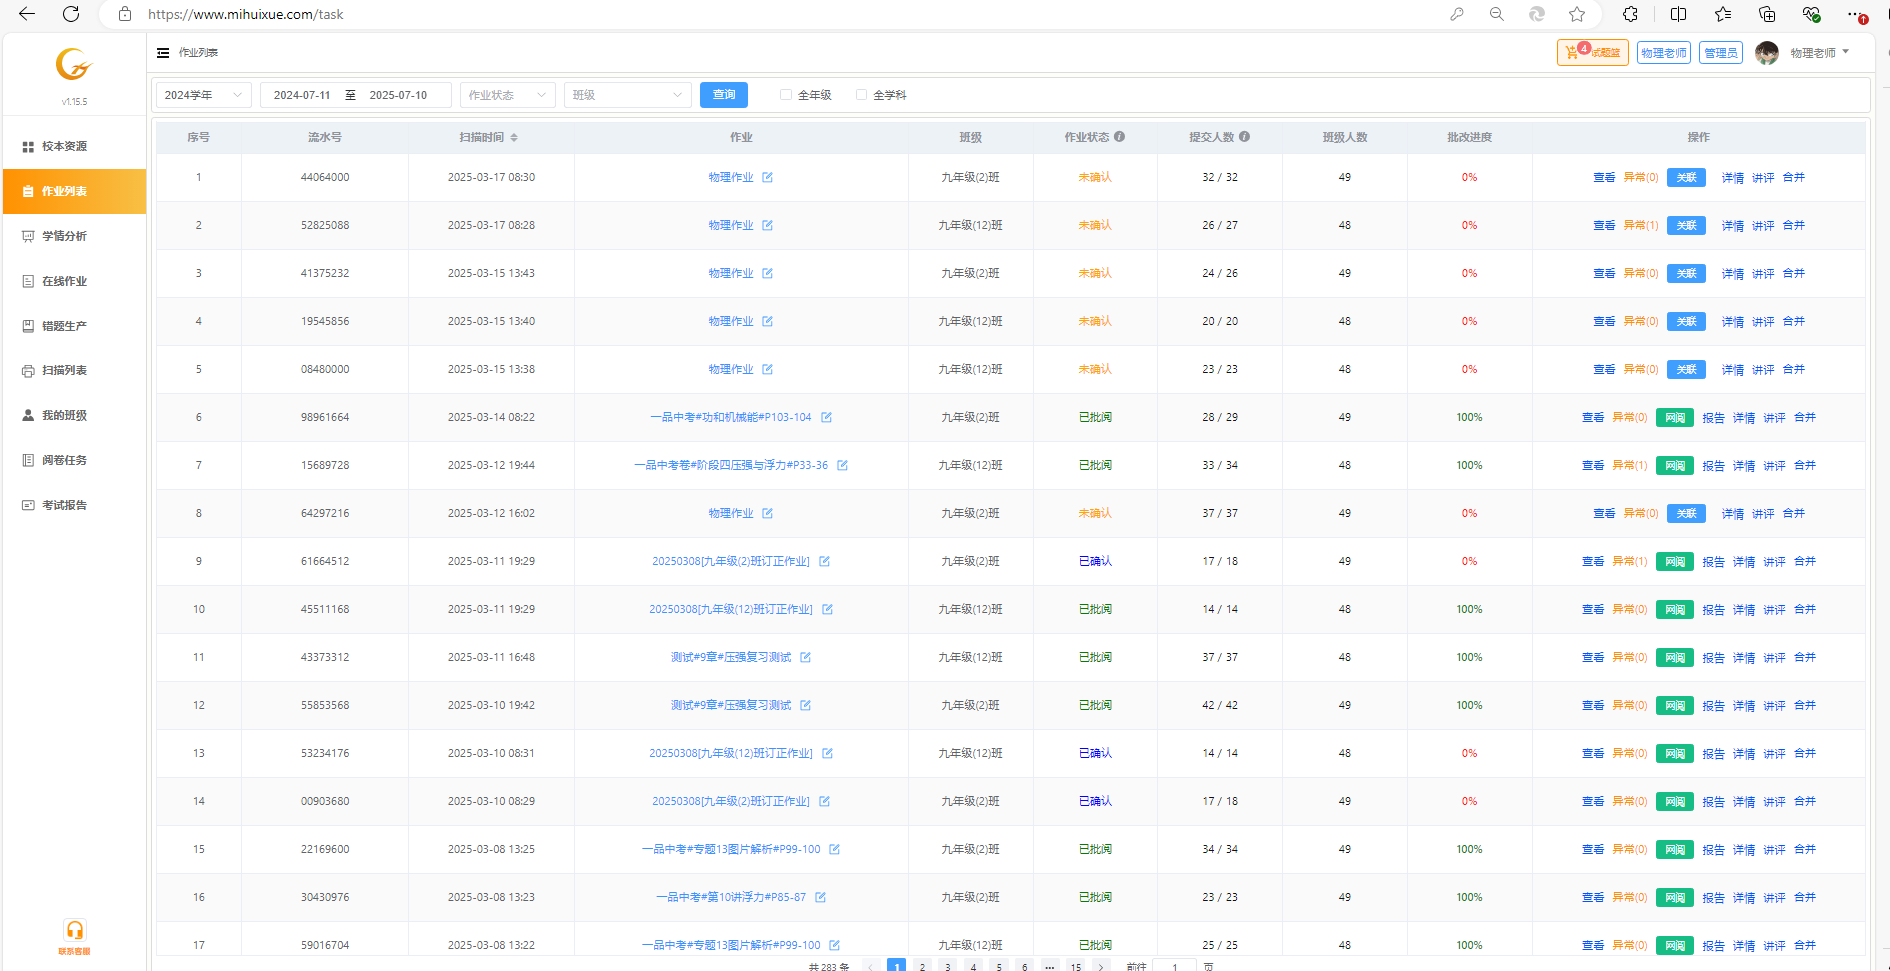The width and height of the screenshot is (1890, 971).
Task: Click the blue 查询 search button
Action: [x=724, y=95]
